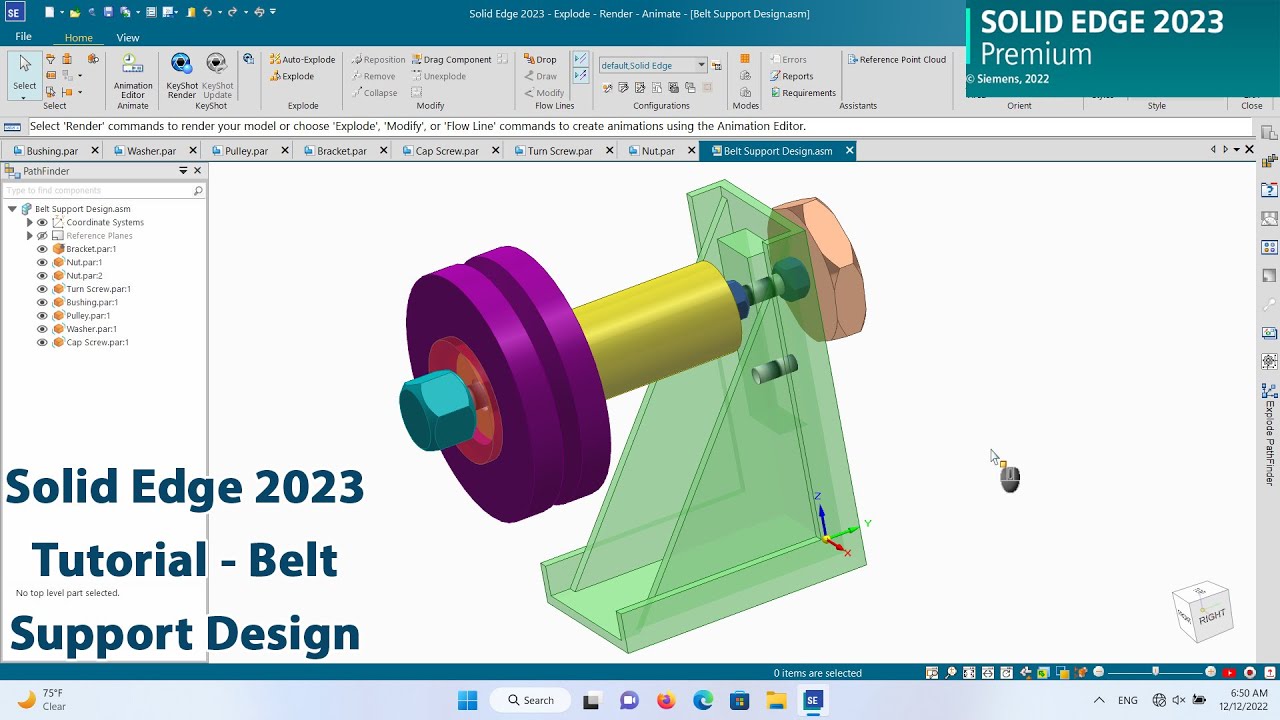
Task: Click the Windows Start button
Action: pyautogui.click(x=467, y=700)
